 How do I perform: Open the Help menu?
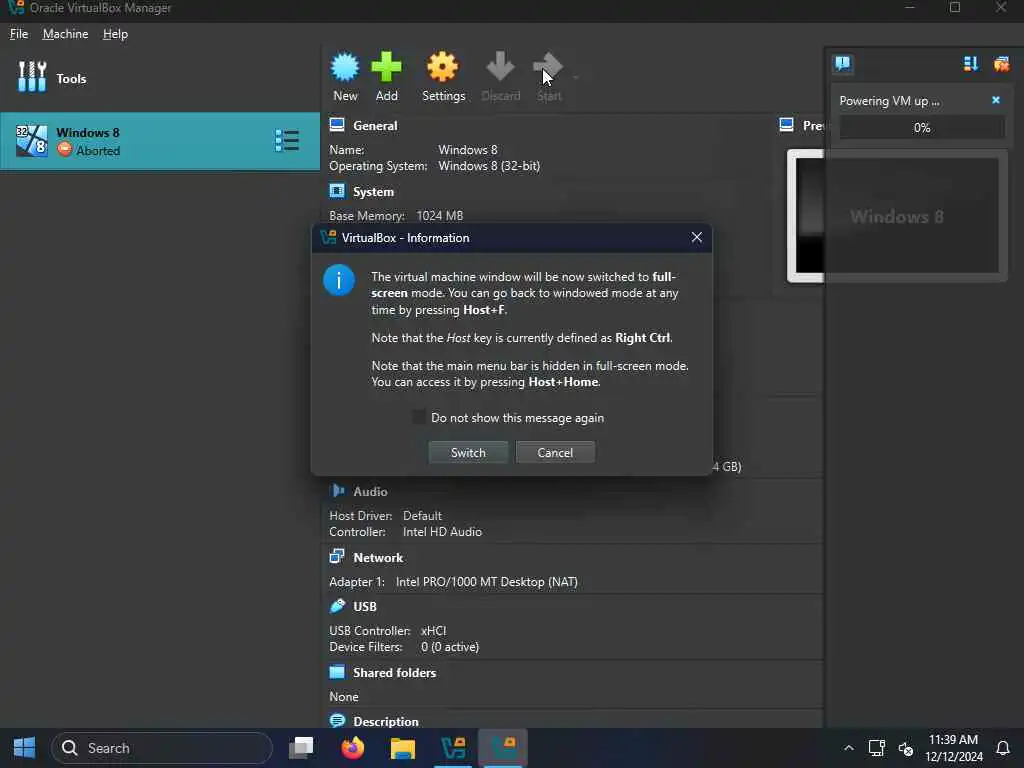point(115,34)
